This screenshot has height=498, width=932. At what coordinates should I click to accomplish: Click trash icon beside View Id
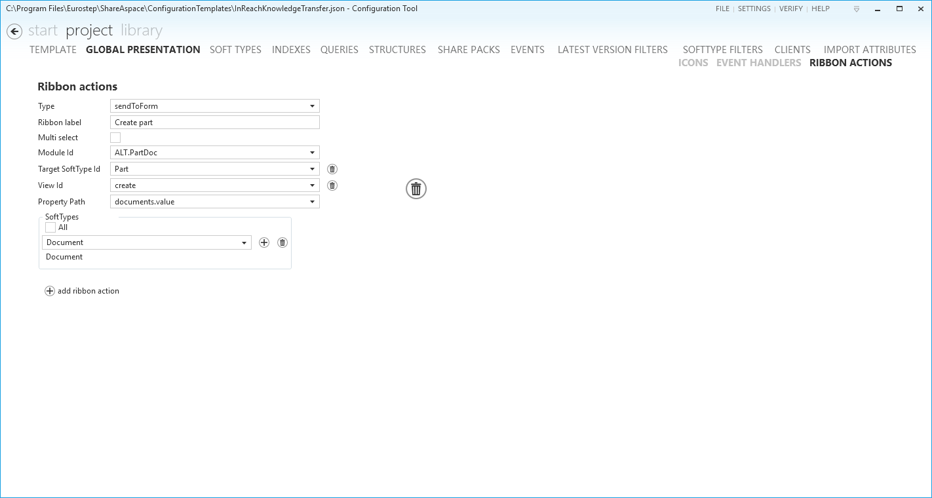coord(332,185)
